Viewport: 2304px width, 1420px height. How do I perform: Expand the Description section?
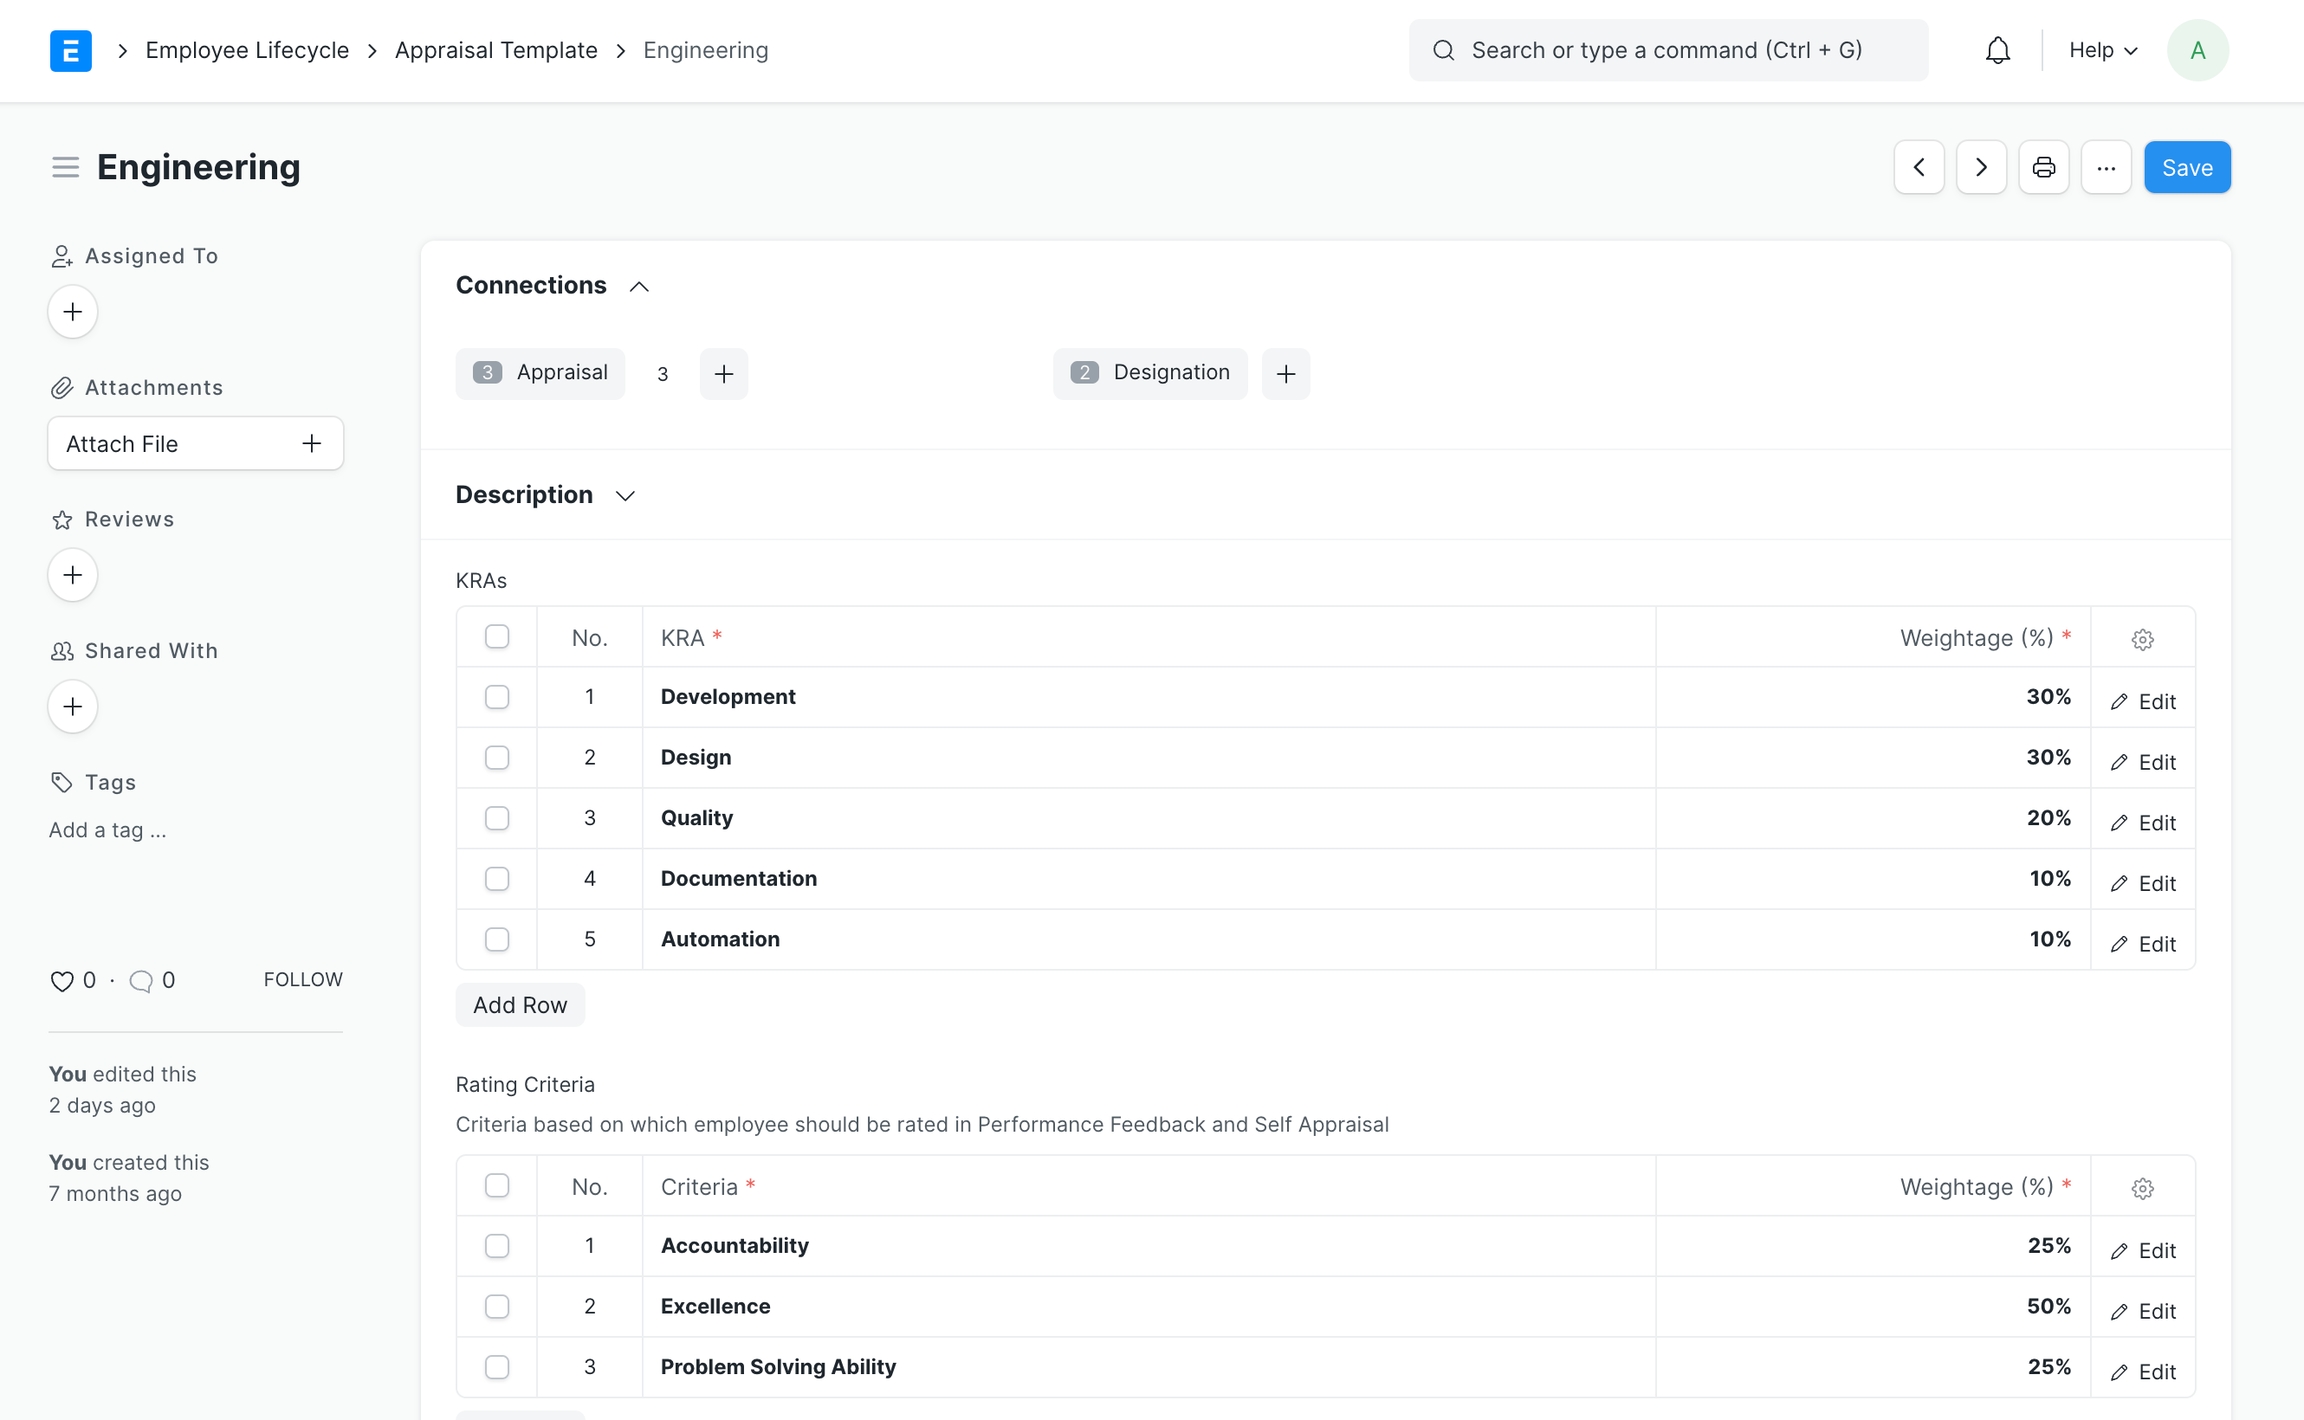pyautogui.click(x=625, y=496)
